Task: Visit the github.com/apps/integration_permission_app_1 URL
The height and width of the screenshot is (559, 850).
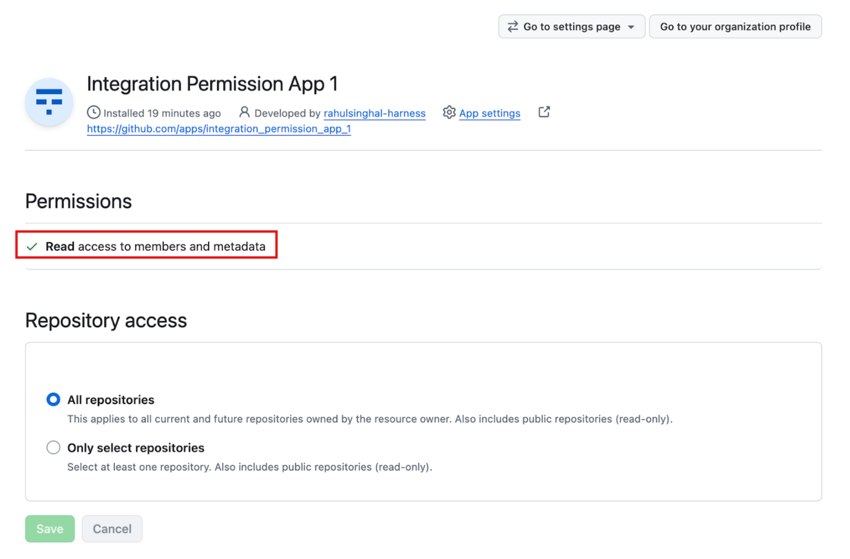Action: pos(218,129)
